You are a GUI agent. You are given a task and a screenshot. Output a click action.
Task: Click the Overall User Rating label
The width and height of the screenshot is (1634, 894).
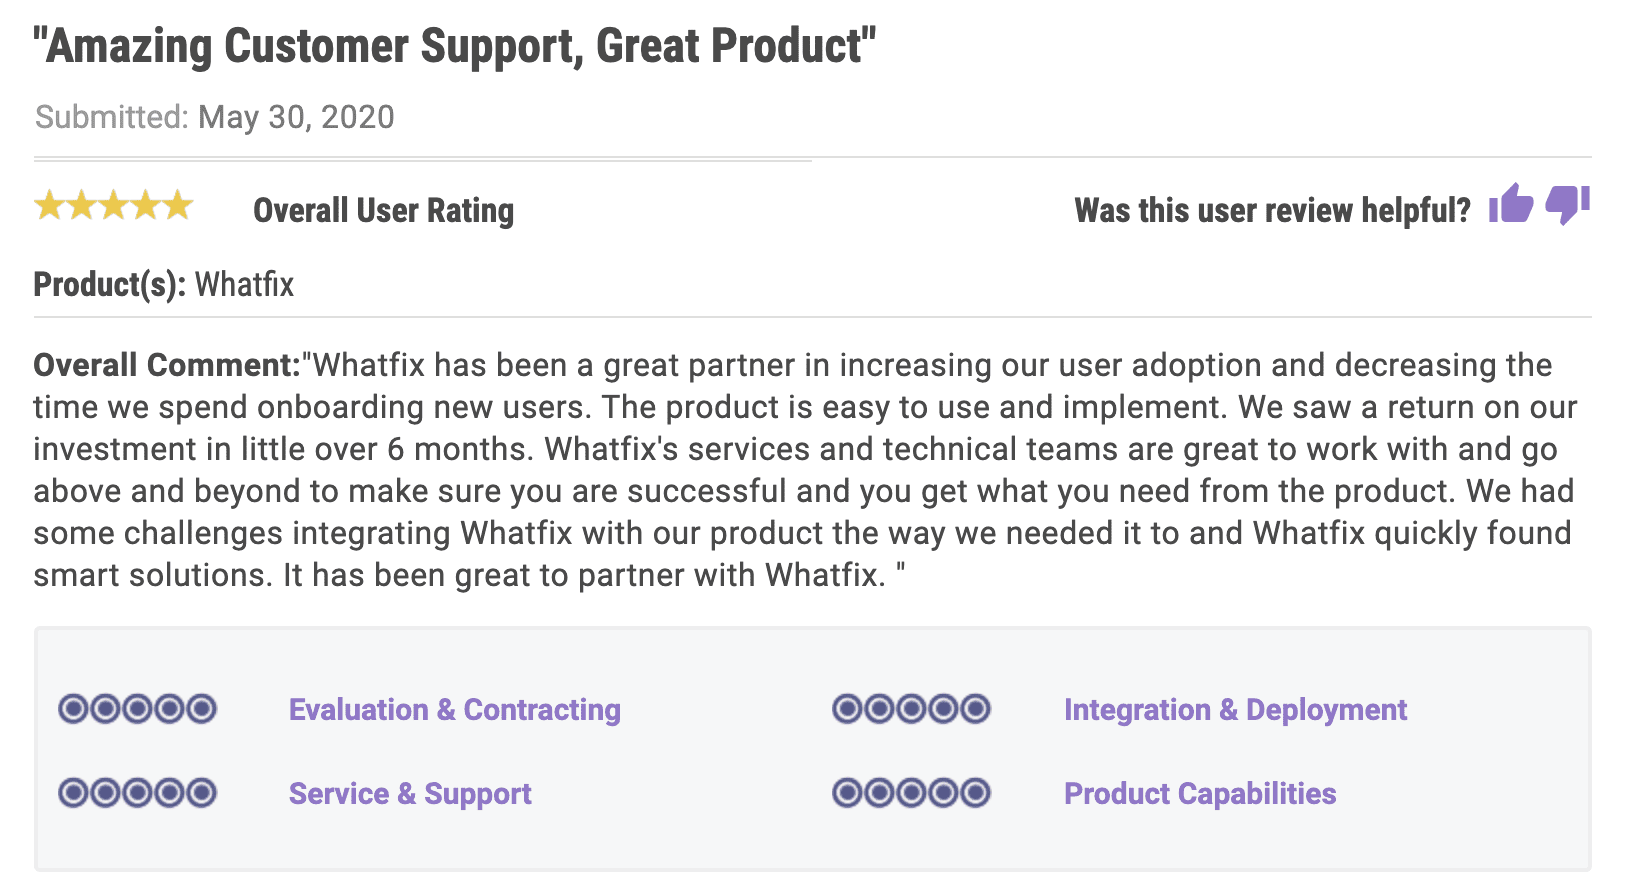[x=384, y=210]
